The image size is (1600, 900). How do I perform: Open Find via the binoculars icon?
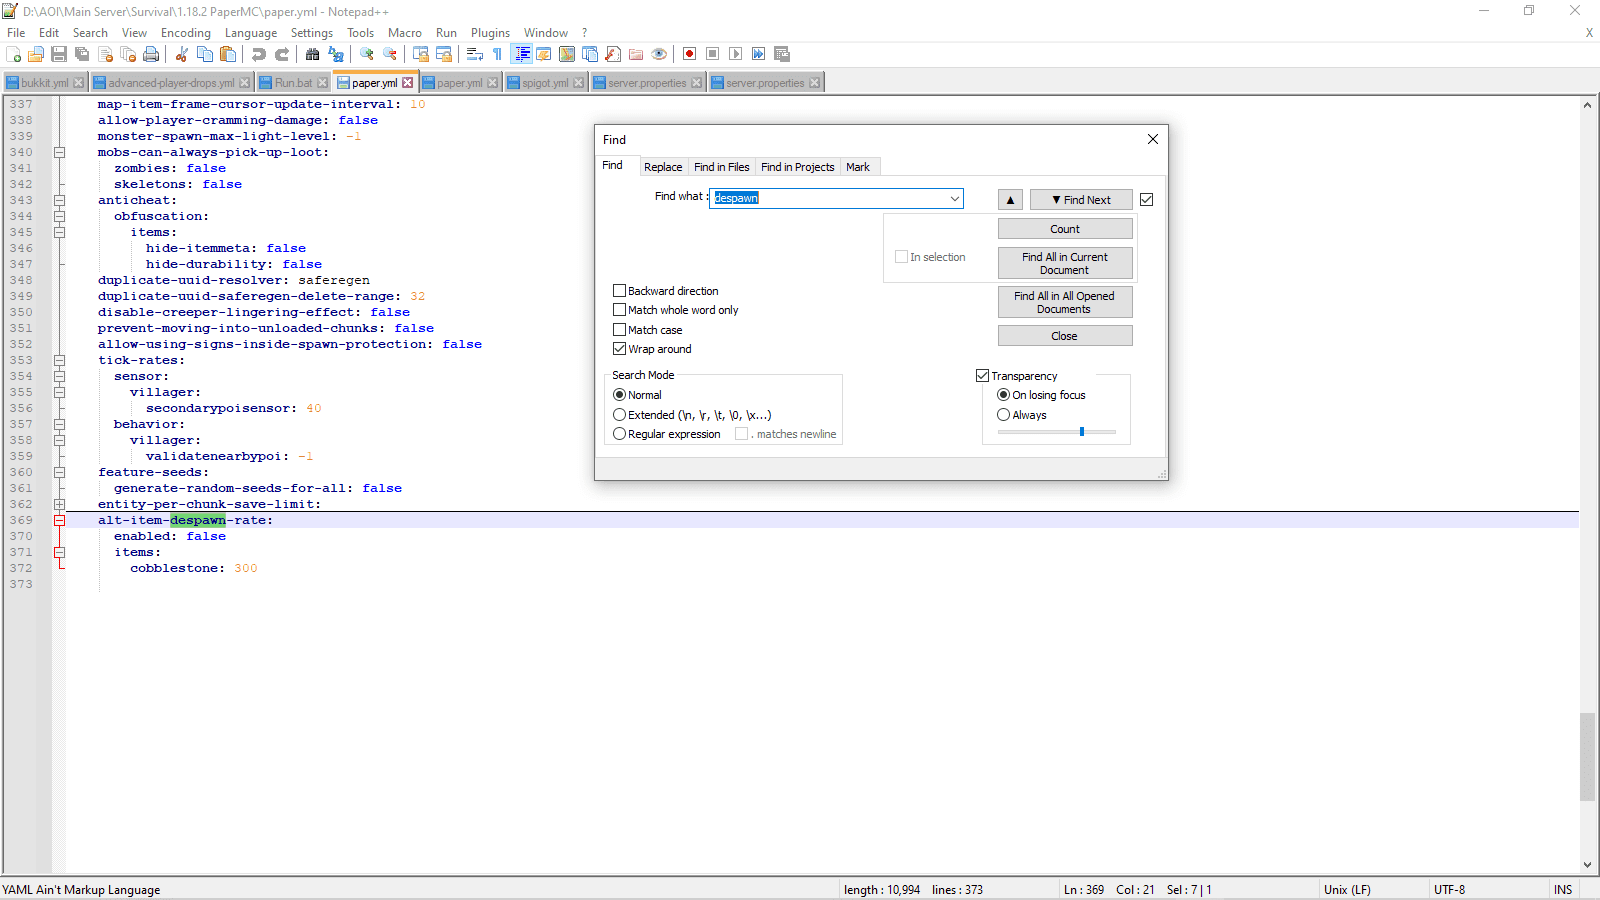tap(313, 54)
